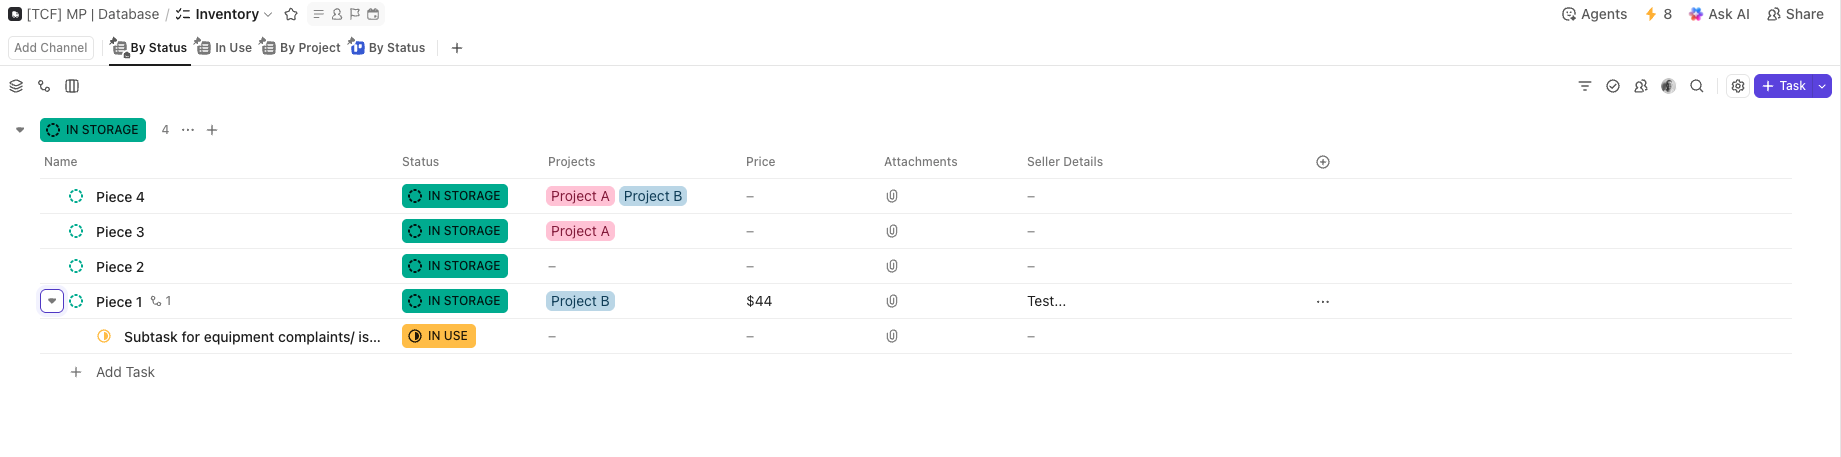
Task: Click Add Task row at the list bottom
Action: 125,372
